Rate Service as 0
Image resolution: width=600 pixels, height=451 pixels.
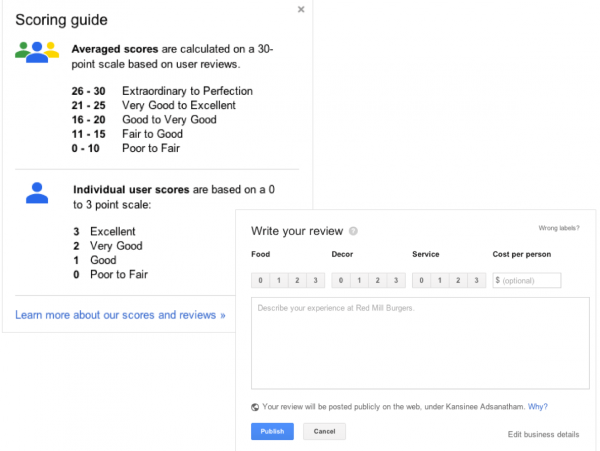421,280
